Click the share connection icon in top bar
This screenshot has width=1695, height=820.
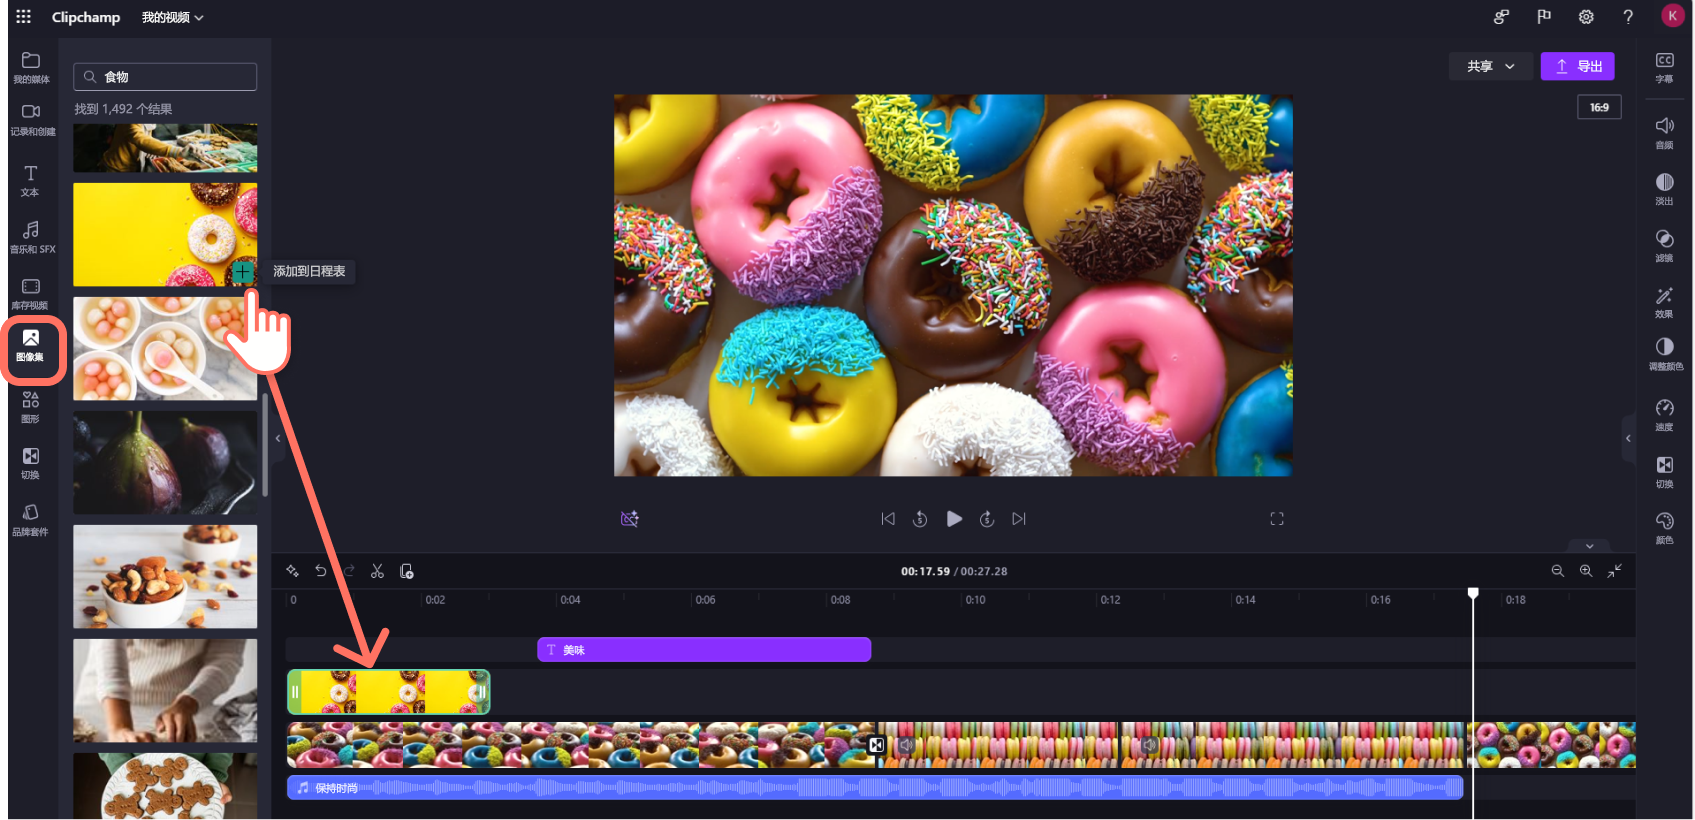(x=1501, y=17)
